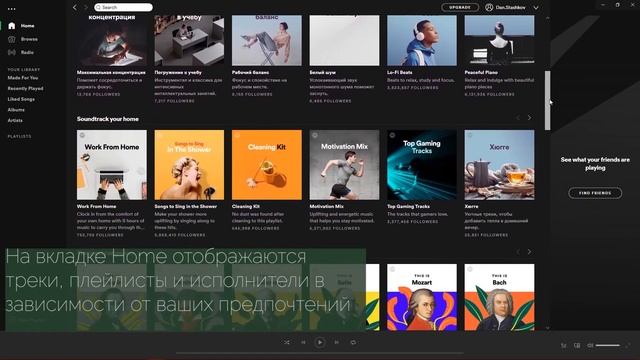The width and height of the screenshot is (640, 360).
Task: Click the back navigation arrow
Action: (x=75, y=7)
